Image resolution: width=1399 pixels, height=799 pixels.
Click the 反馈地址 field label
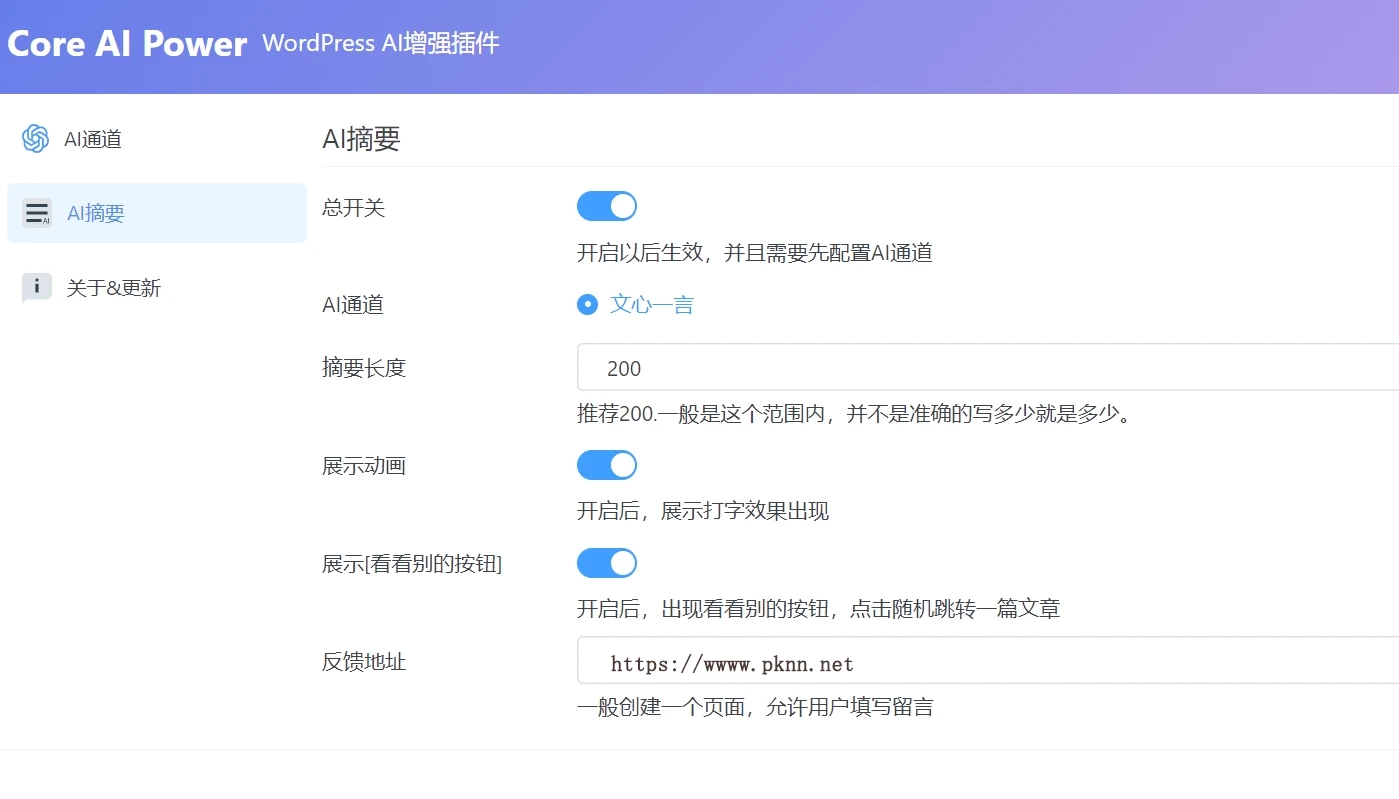click(x=364, y=661)
